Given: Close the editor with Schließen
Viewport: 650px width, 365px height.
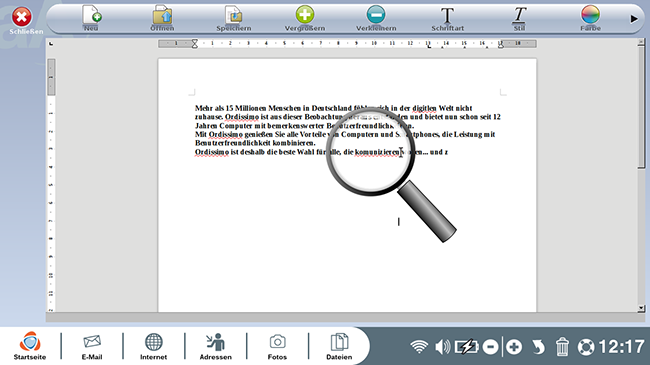Looking at the screenshot, I should [x=22, y=21].
